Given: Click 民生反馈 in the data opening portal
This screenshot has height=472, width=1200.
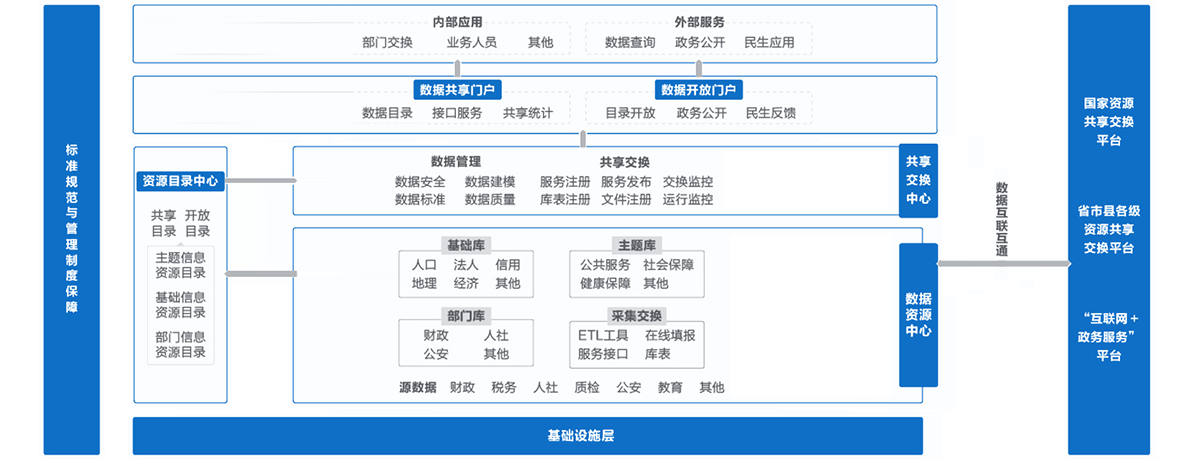Looking at the screenshot, I should 771,113.
